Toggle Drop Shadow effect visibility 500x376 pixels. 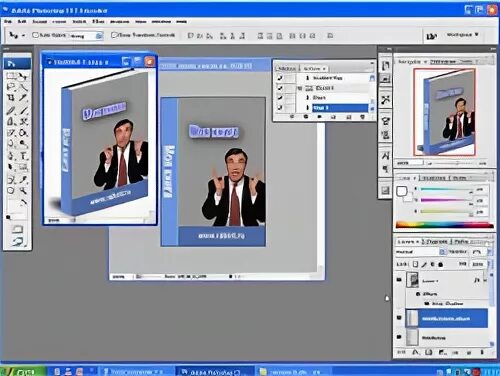point(427,303)
